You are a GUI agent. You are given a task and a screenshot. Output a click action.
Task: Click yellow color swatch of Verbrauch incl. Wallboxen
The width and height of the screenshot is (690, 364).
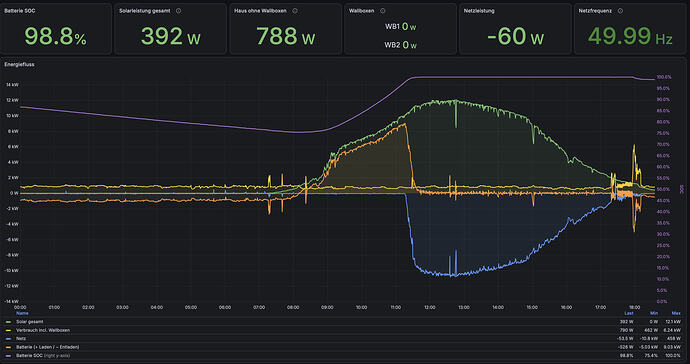coord(8,330)
